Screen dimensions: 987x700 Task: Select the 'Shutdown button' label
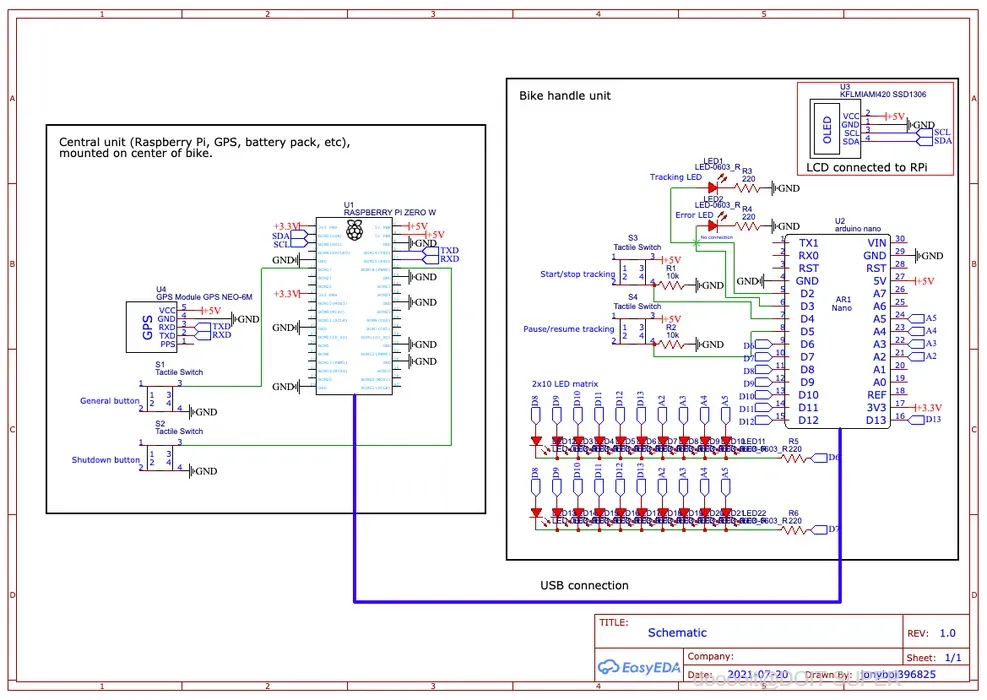[x=105, y=460]
